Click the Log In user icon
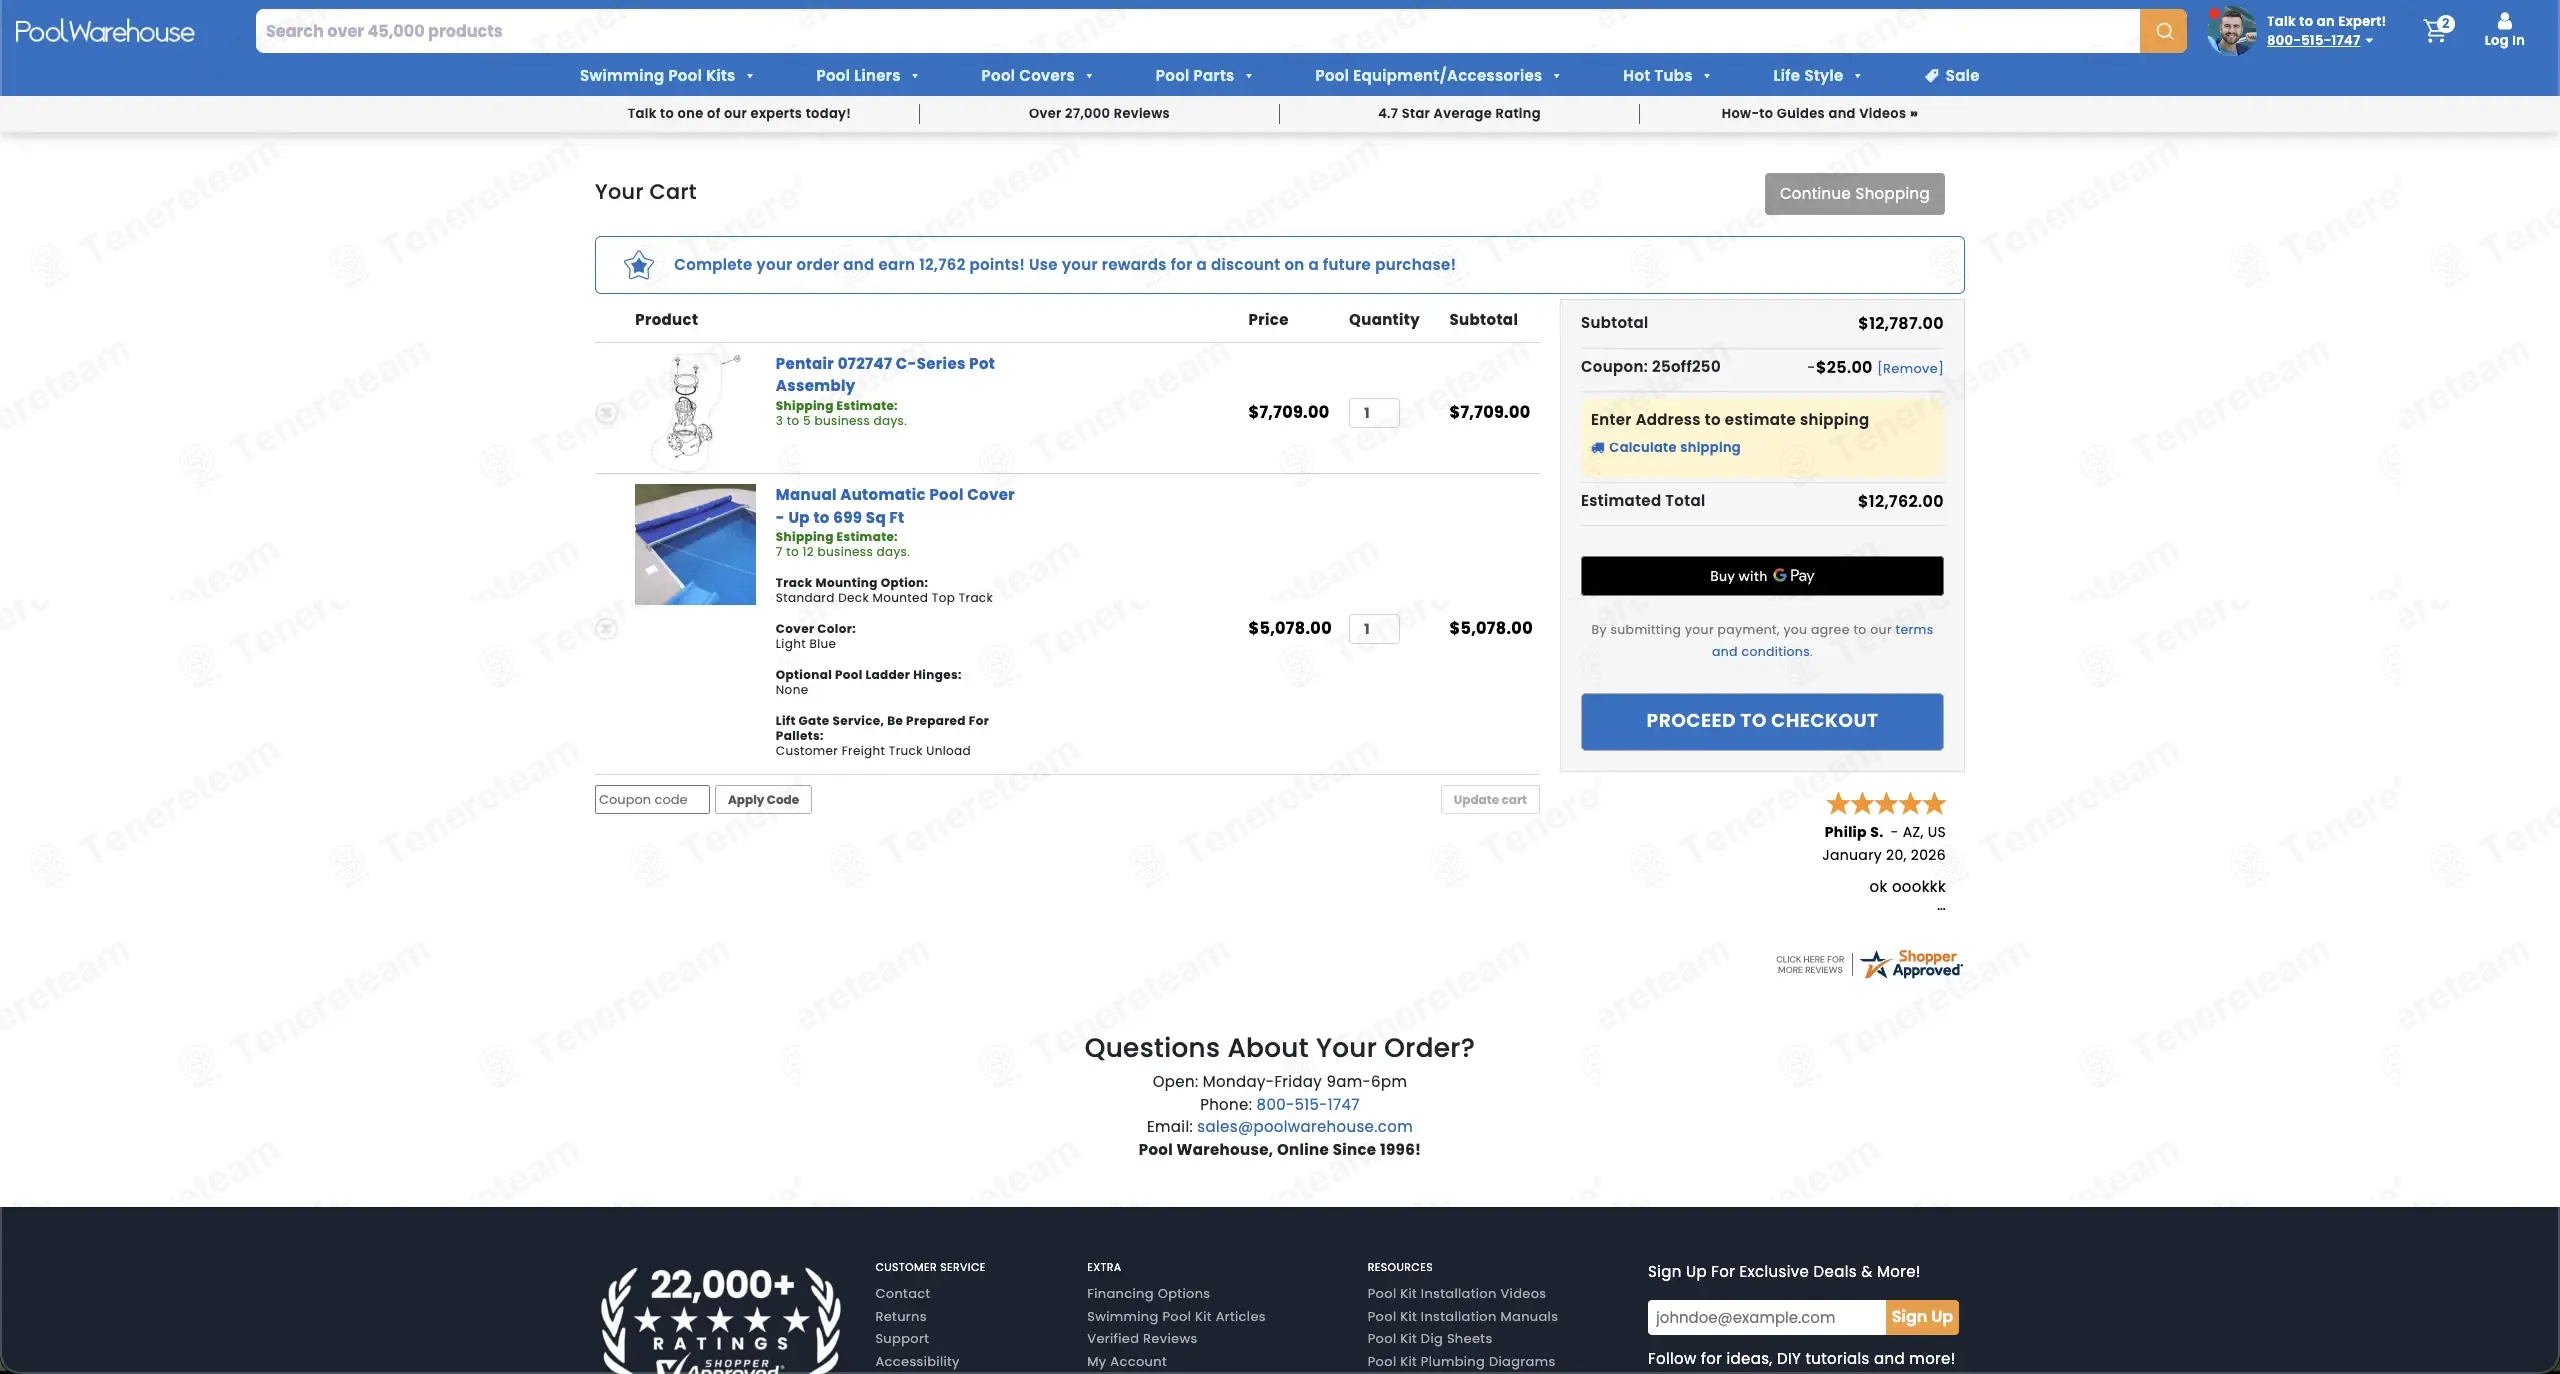The width and height of the screenshot is (2560, 1374). point(2504,30)
